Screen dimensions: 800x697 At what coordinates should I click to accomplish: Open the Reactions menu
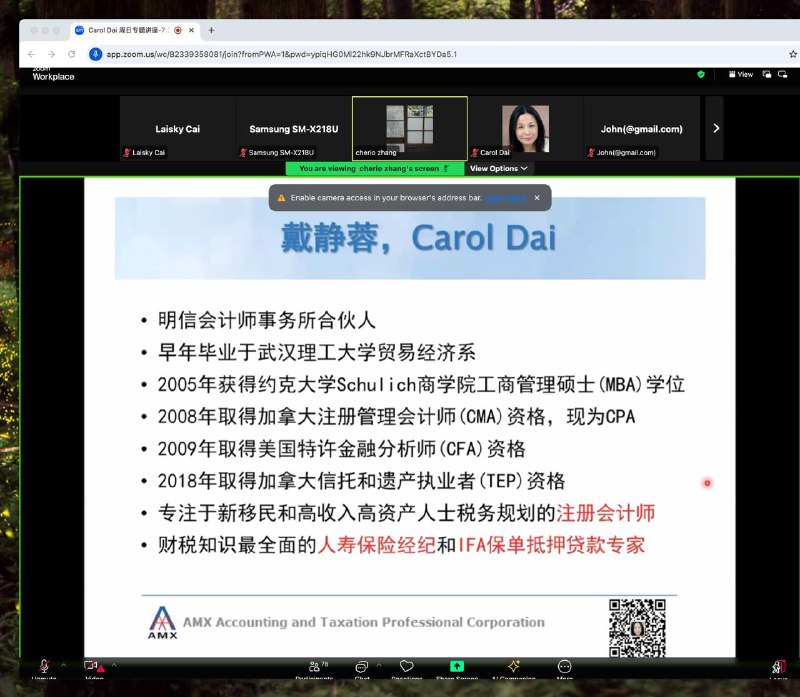click(406, 667)
